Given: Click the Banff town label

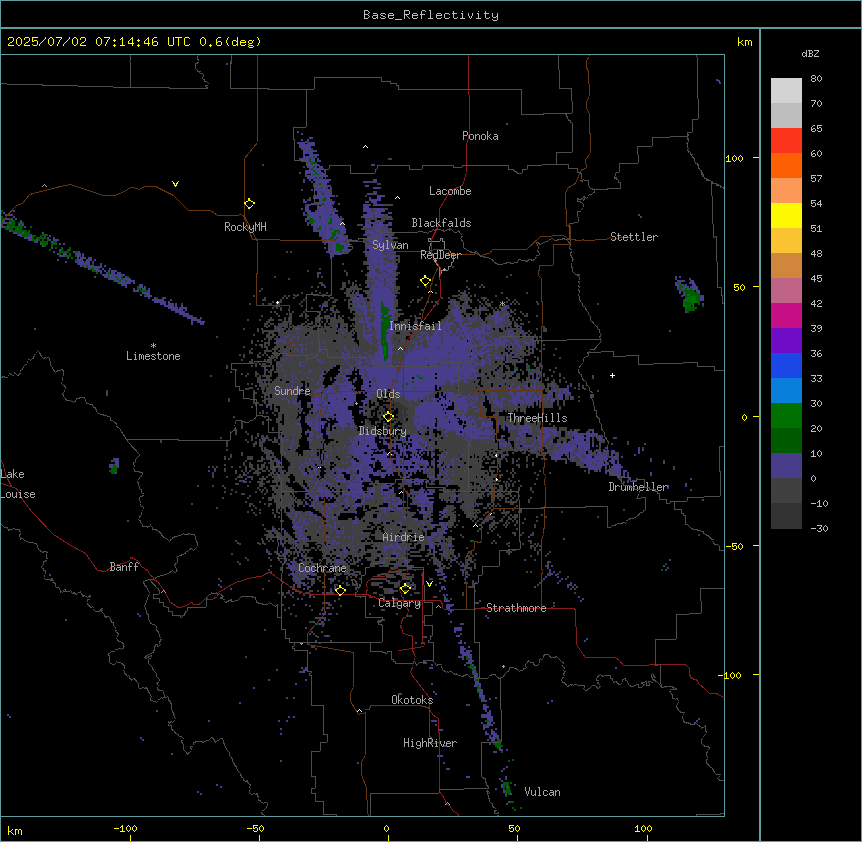Looking at the screenshot, I should coord(124,567).
